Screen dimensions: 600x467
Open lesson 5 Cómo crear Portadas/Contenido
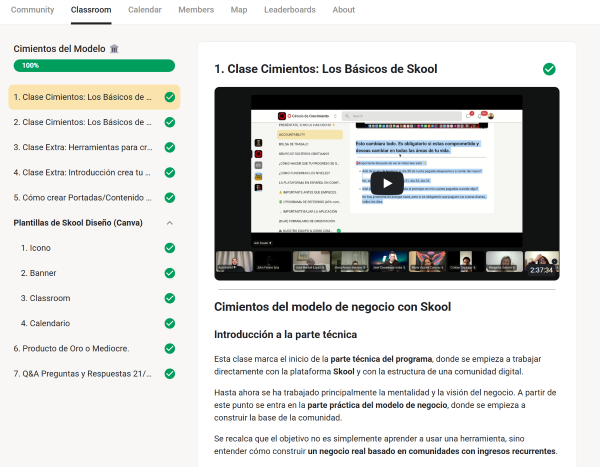(94, 198)
